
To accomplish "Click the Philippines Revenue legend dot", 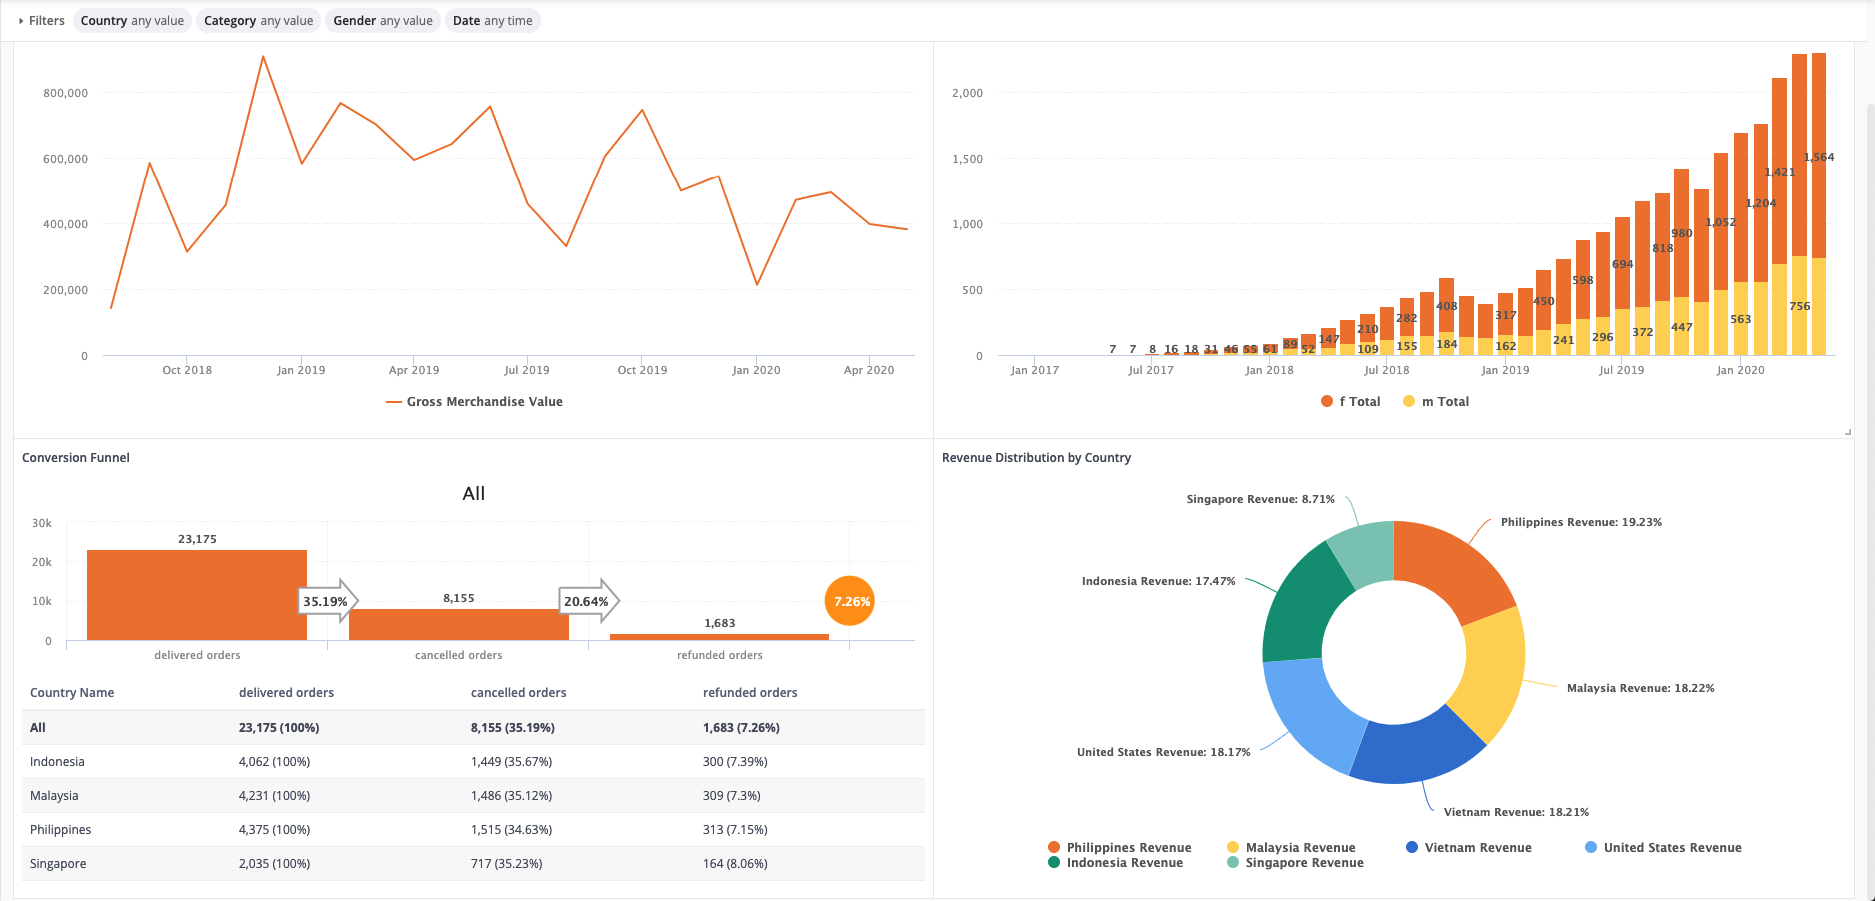I will [1054, 847].
